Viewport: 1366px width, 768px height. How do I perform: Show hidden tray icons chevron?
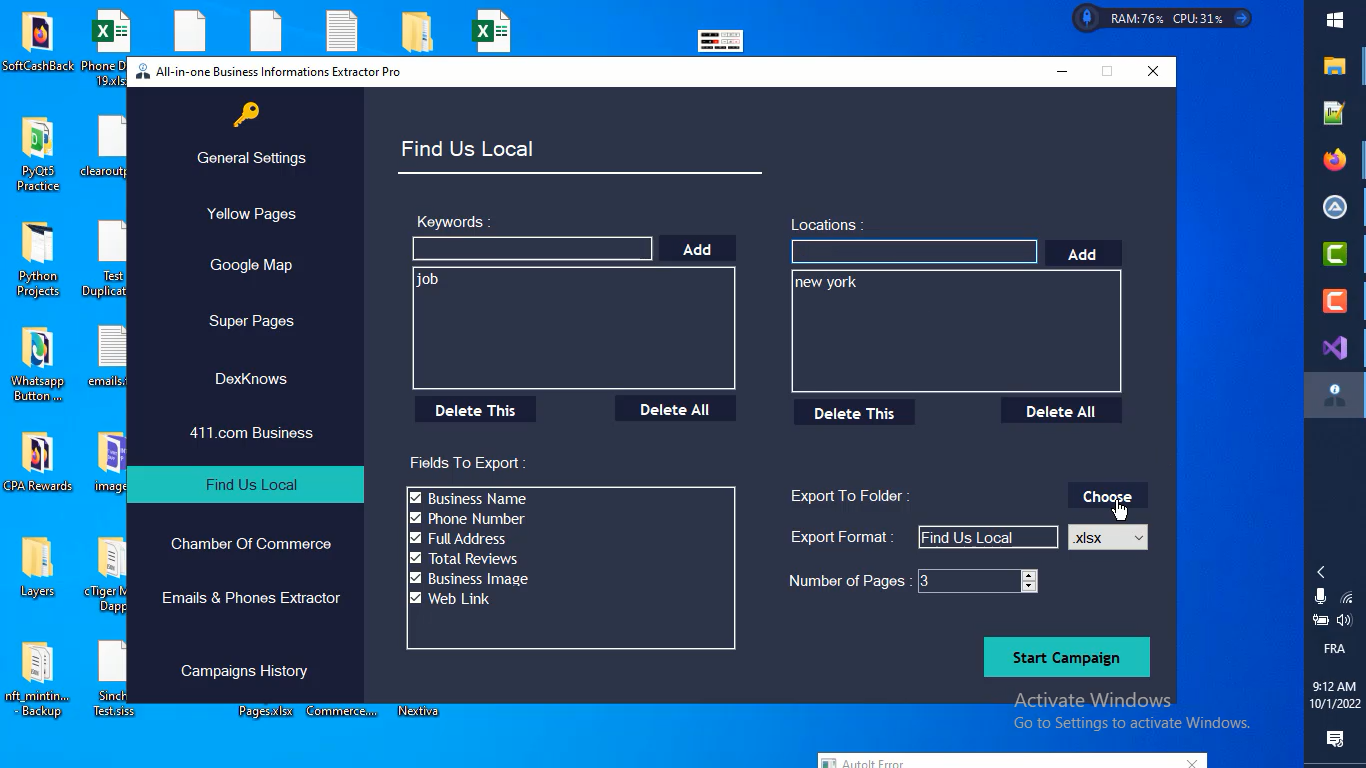(x=1321, y=572)
